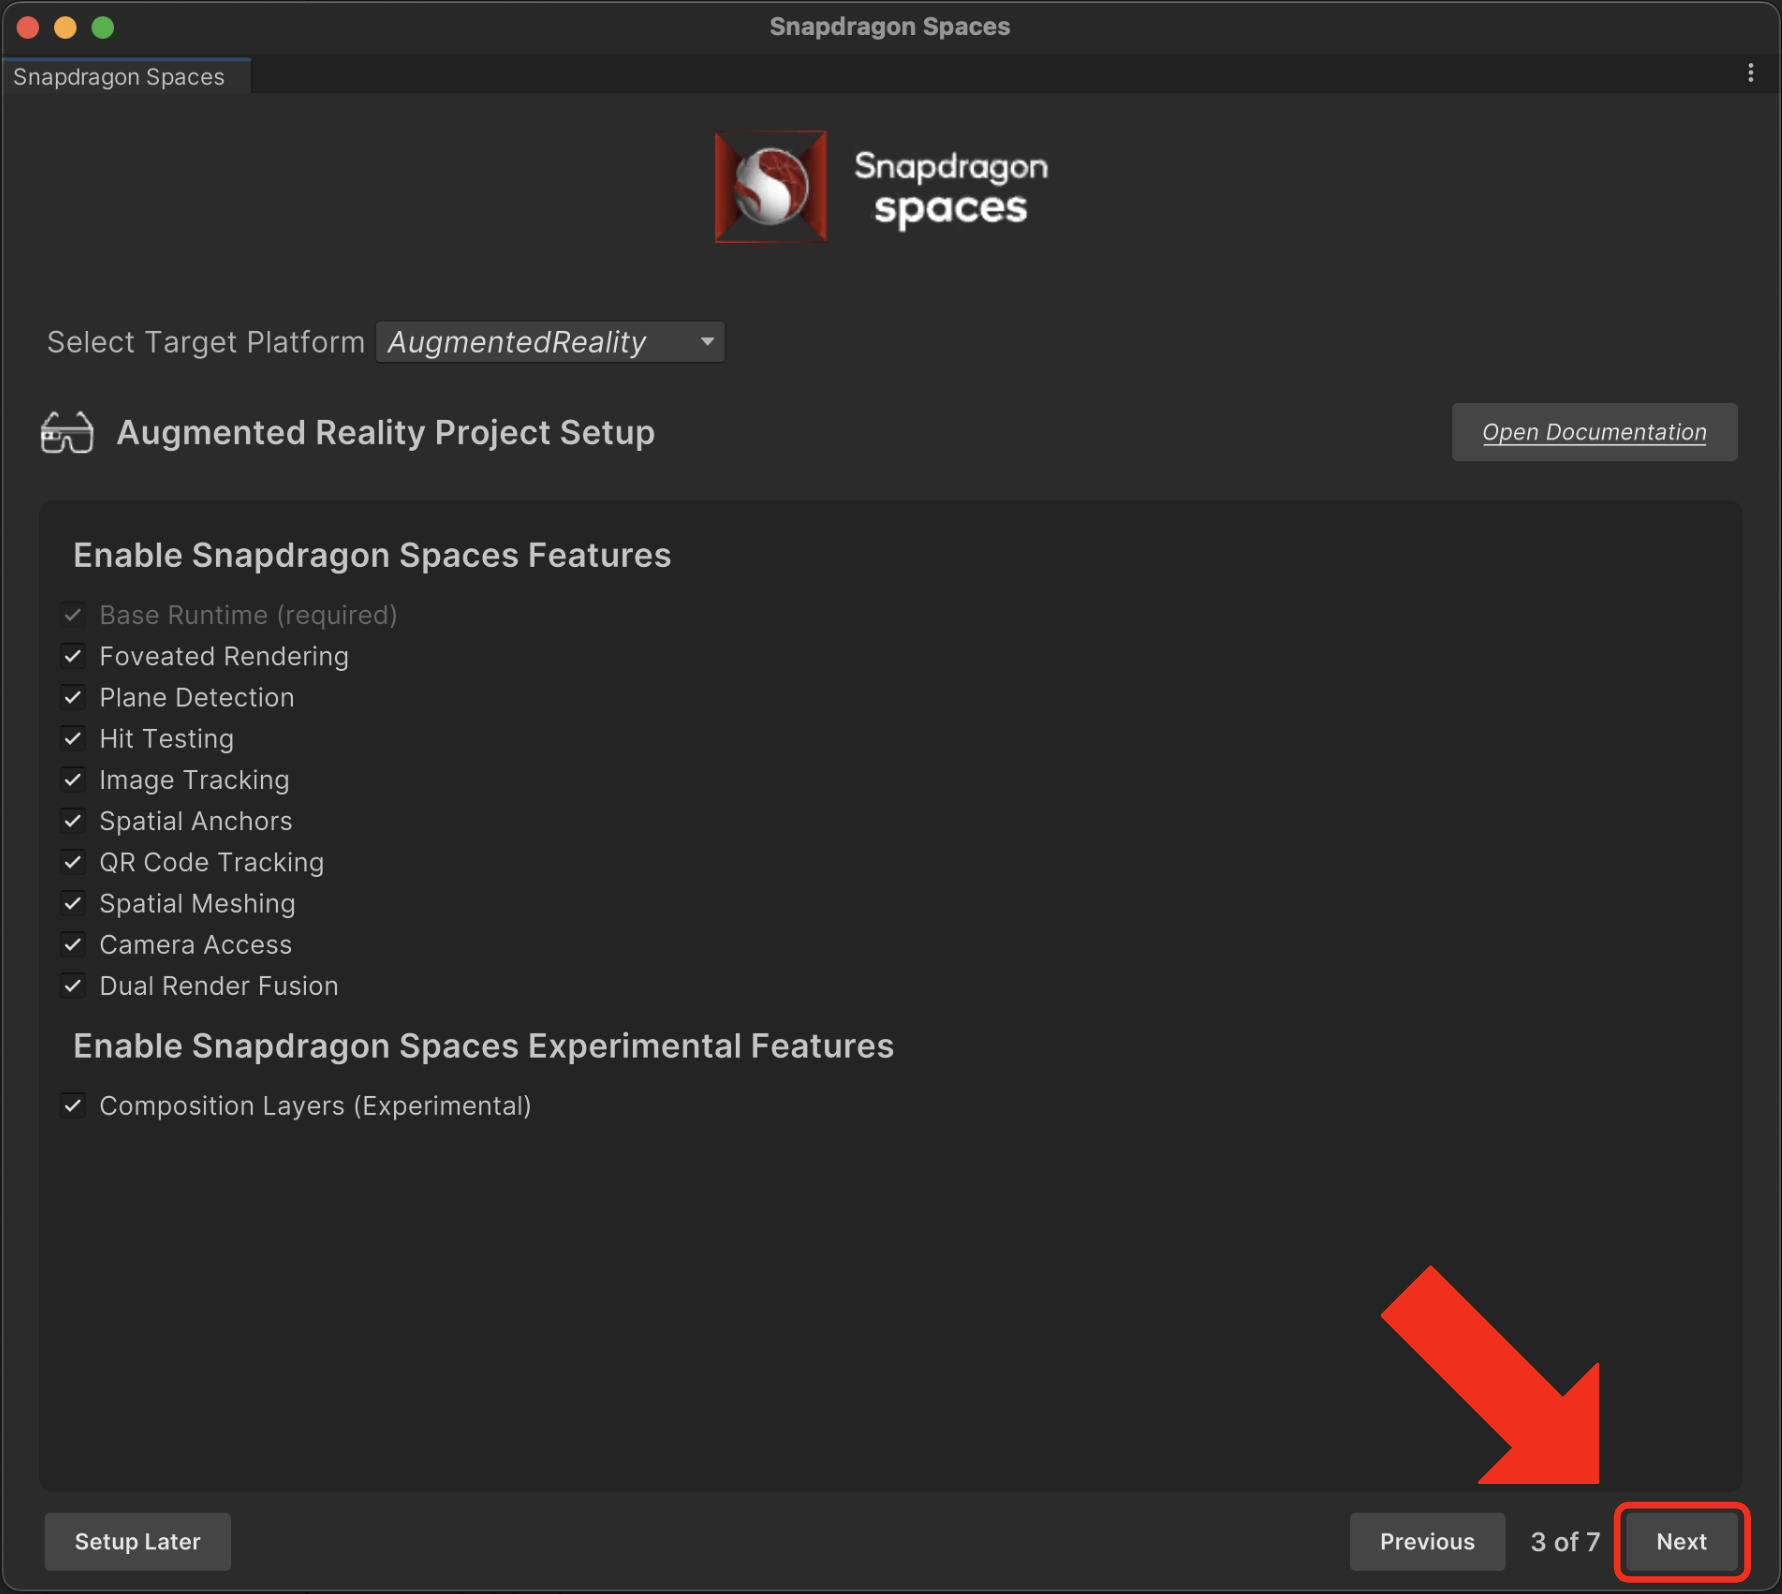Toggle the Foveated Rendering checkbox
The image size is (1782, 1594).
coord(73,656)
